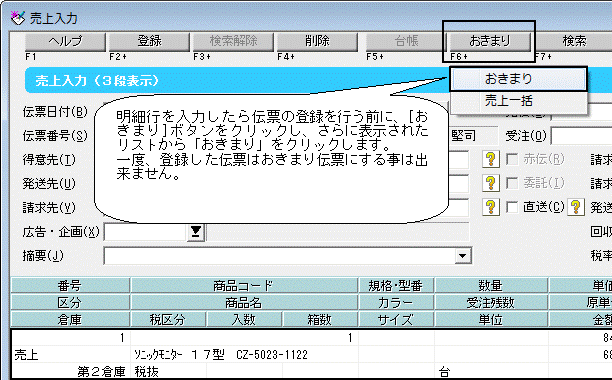The image size is (612, 380).
Task: Select おきまり from the dropdown list
Action: click(x=519, y=79)
